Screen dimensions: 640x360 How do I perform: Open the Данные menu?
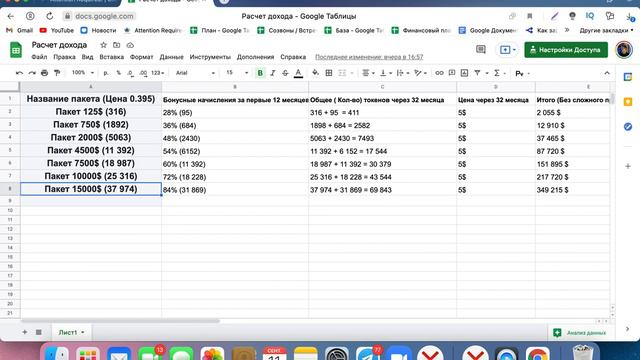point(171,57)
